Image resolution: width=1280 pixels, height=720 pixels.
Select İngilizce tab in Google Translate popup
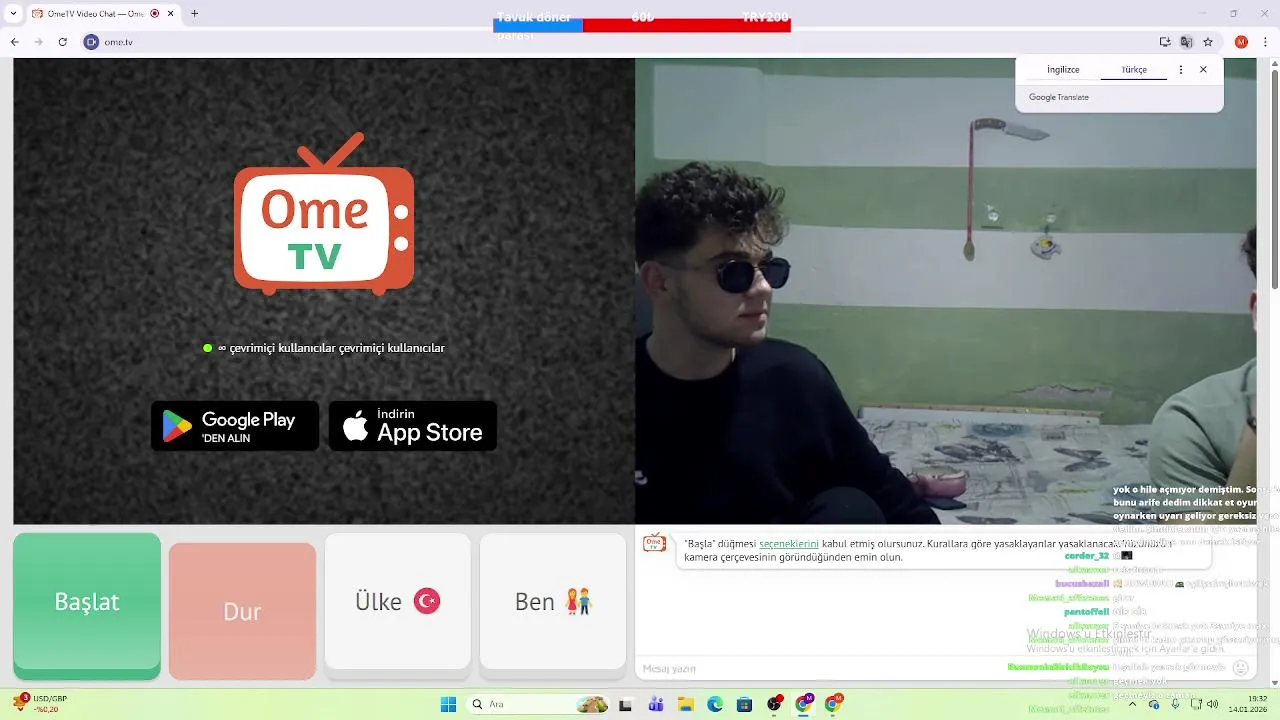(x=1063, y=70)
